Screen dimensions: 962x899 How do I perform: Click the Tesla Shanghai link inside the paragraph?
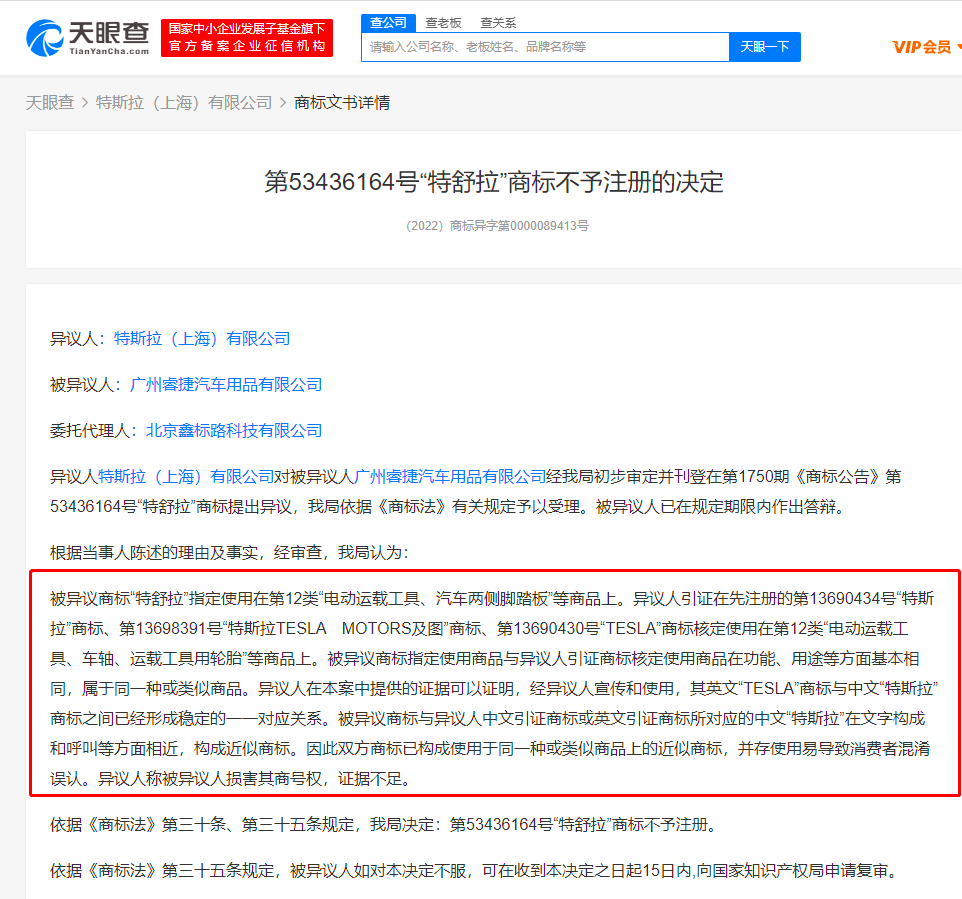pos(186,477)
